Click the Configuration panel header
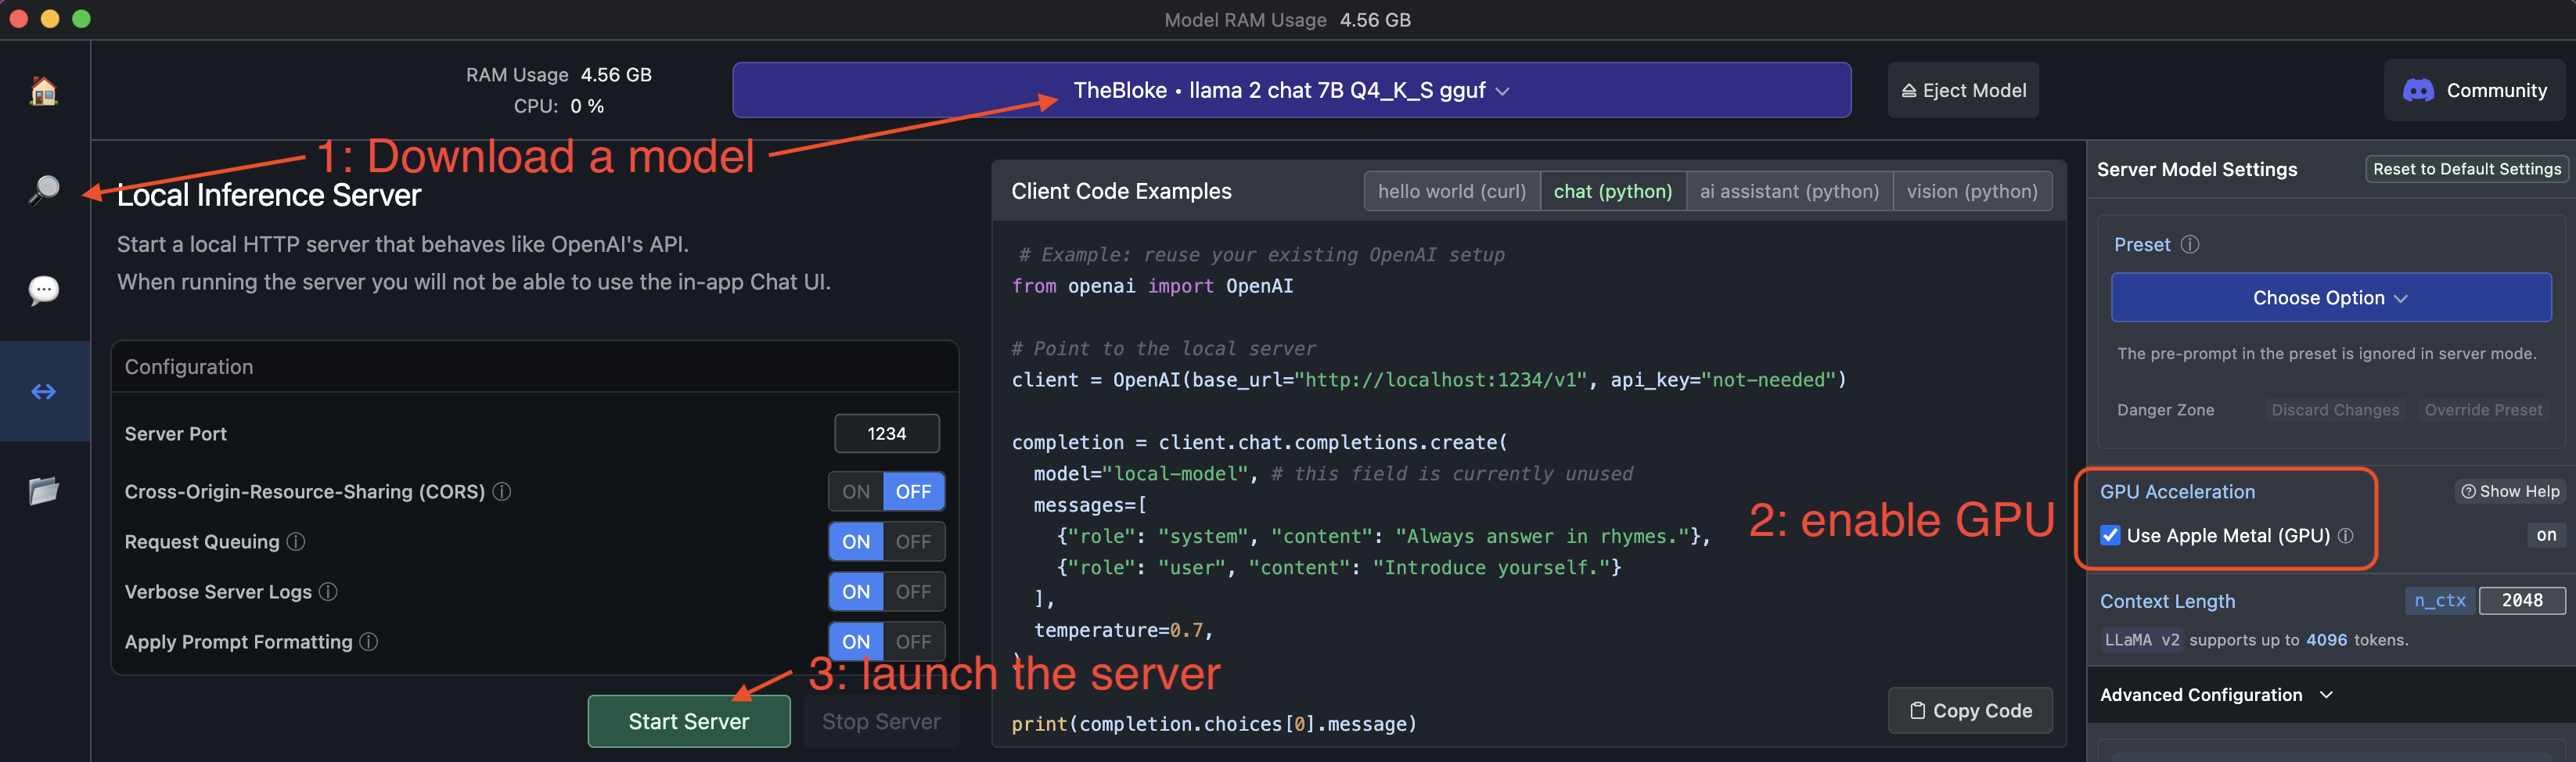This screenshot has height=762, width=2576. (535, 367)
